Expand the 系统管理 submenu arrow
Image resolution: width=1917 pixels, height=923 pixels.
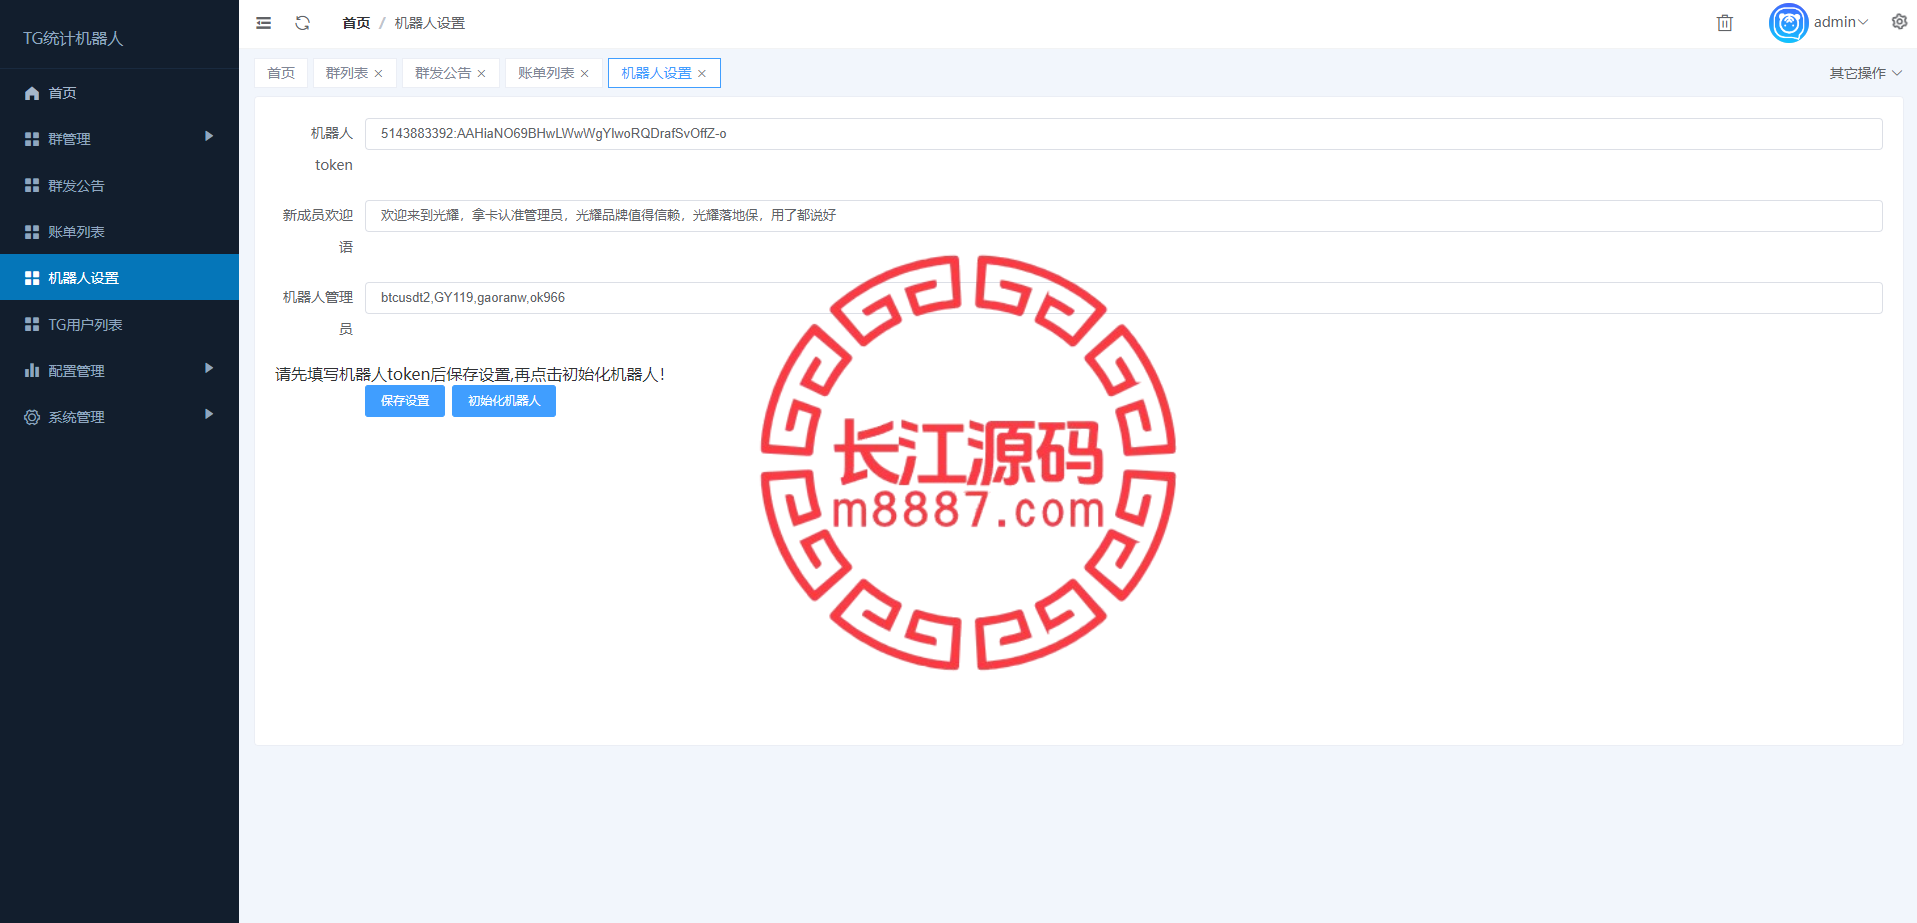coord(209,414)
